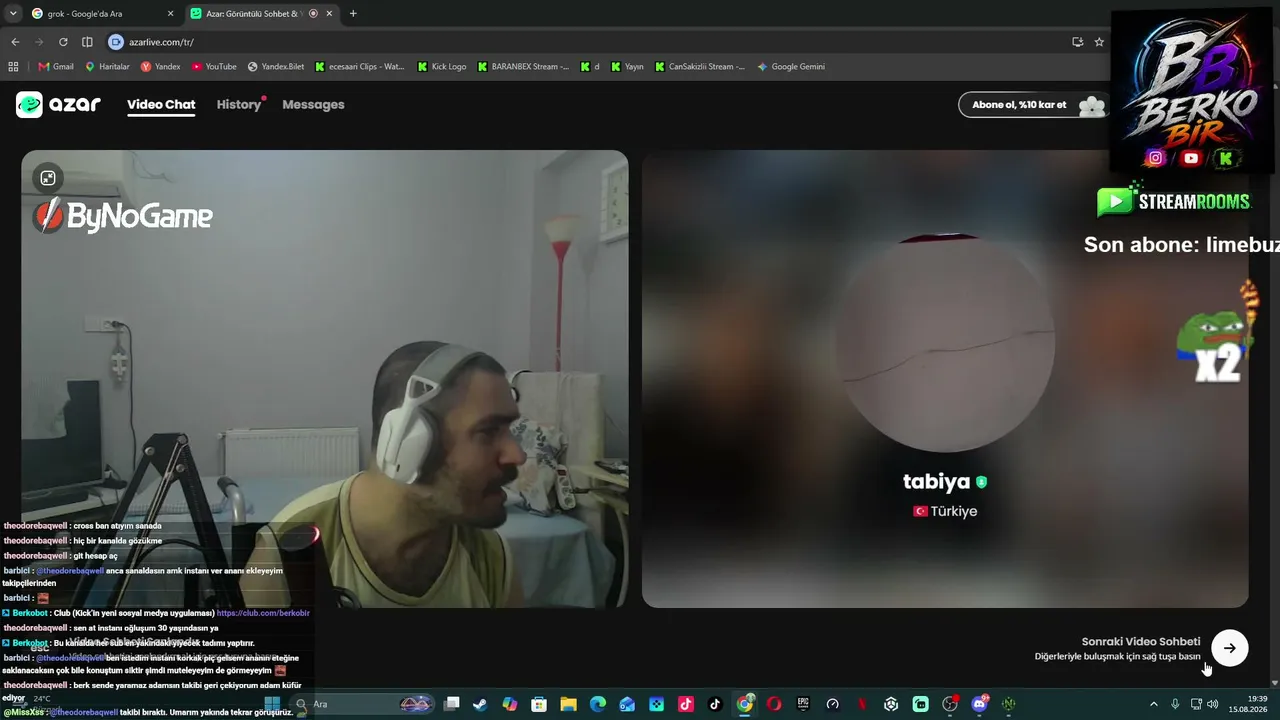Screen dimensions: 1280x720
Task: Click the Azar logo
Action: point(58,104)
